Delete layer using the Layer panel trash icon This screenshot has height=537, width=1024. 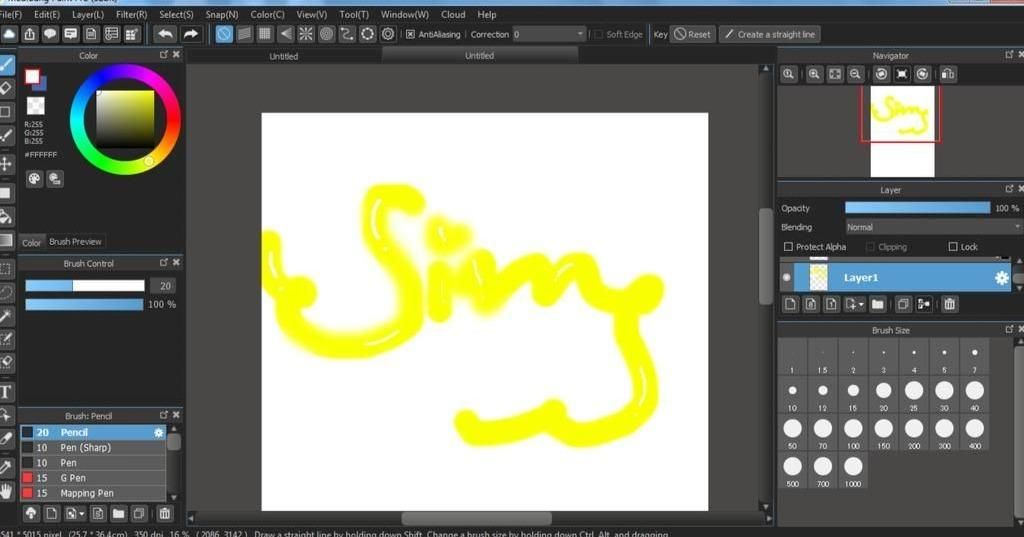tap(950, 304)
